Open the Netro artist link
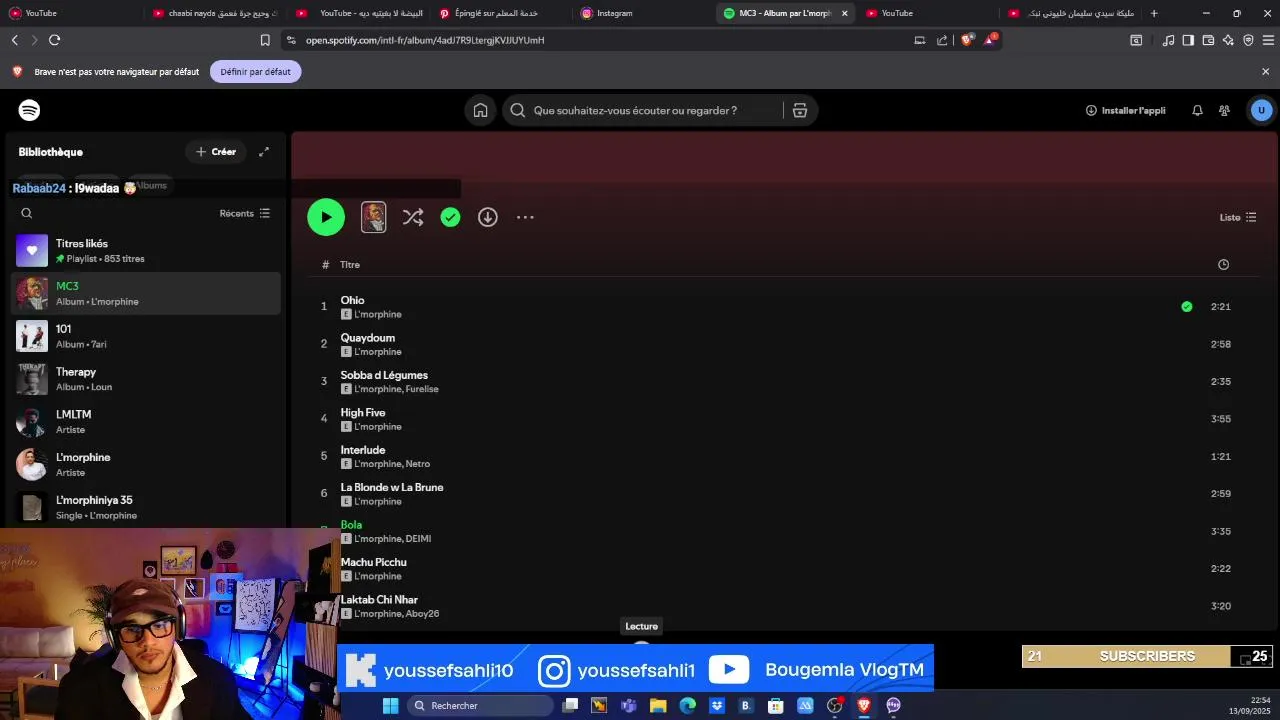 [x=418, y=464]
